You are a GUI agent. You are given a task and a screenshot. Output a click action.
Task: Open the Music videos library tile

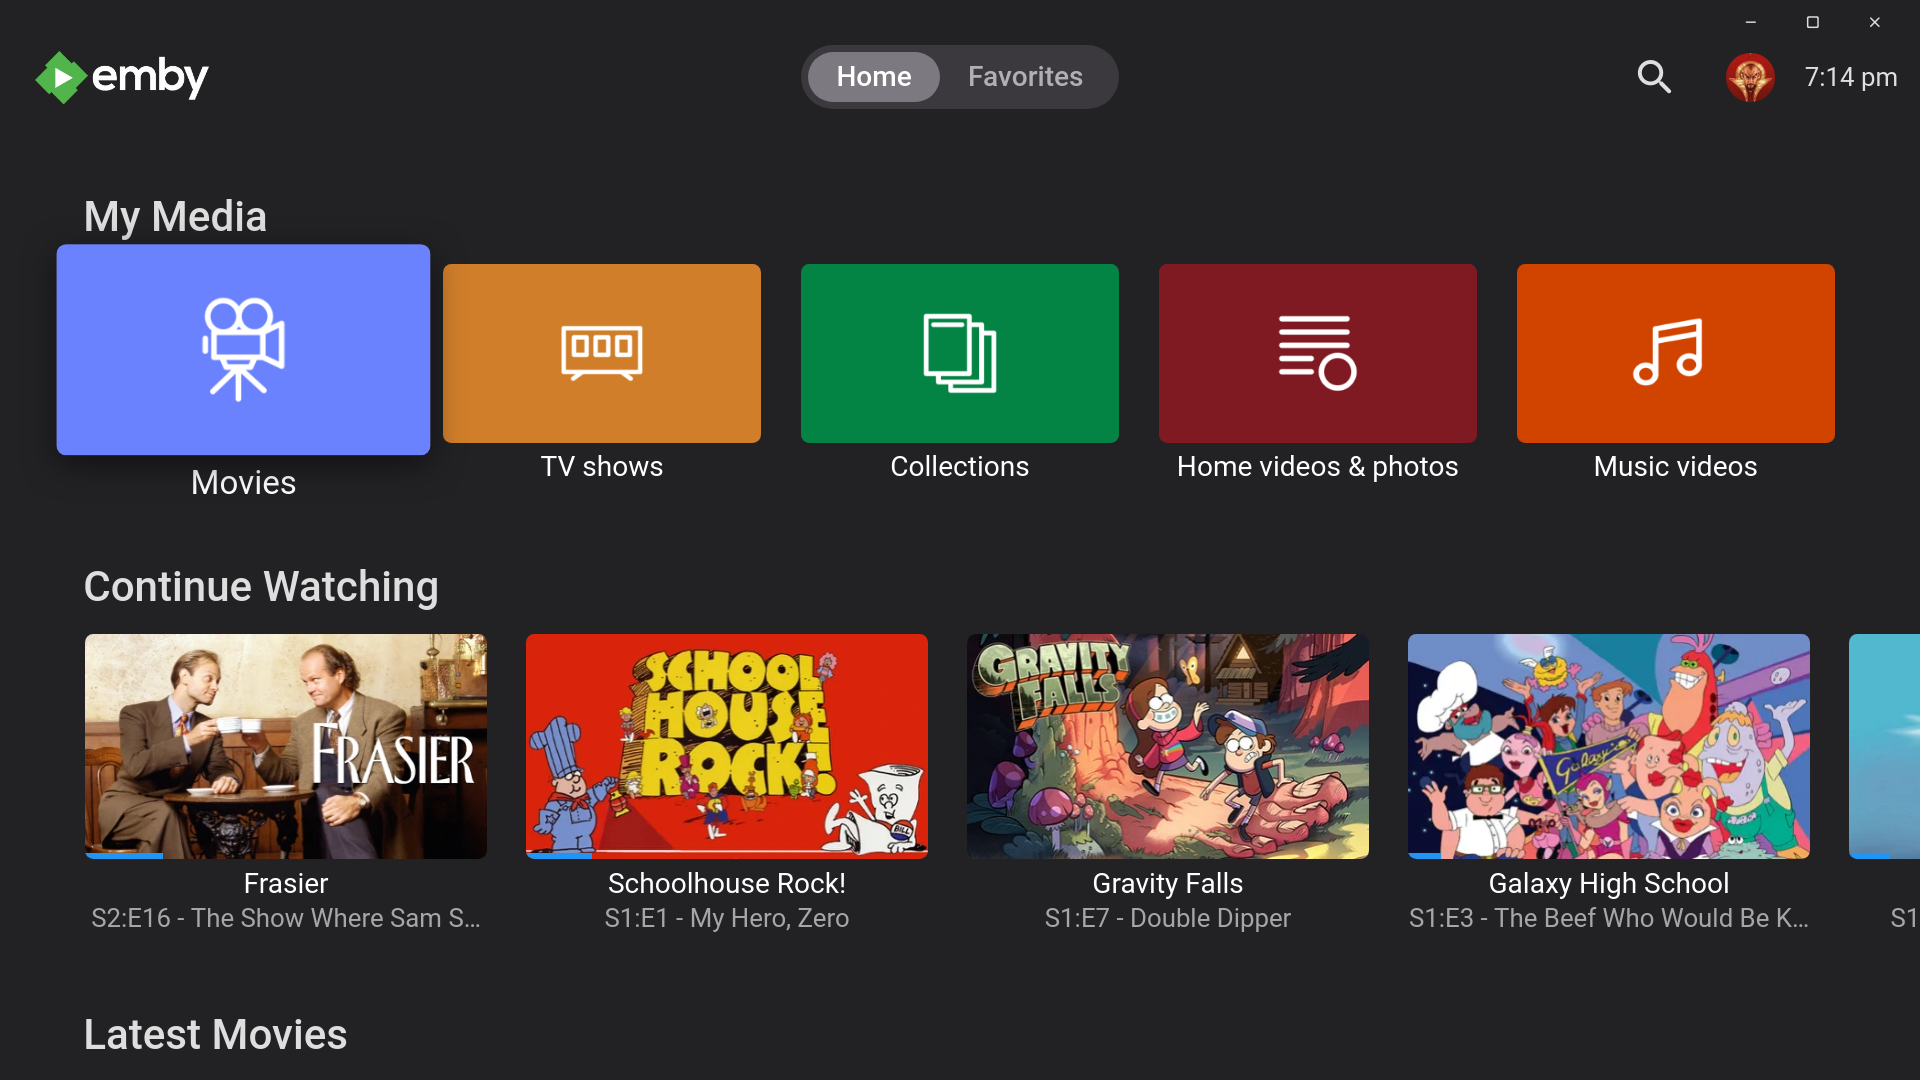click(x=1675, y=353)
